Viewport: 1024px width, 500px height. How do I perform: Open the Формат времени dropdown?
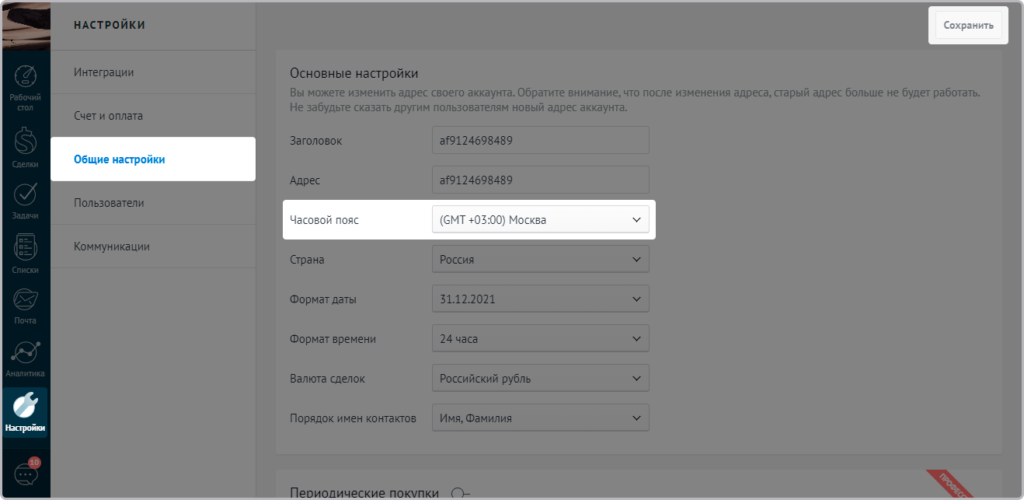(x=540, y=339)
